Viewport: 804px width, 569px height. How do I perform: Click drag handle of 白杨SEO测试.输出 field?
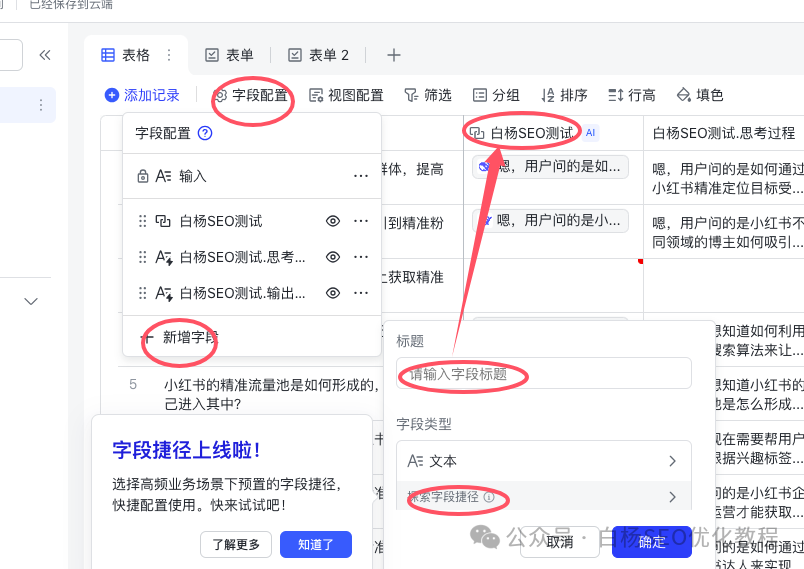tap(143, 293)
